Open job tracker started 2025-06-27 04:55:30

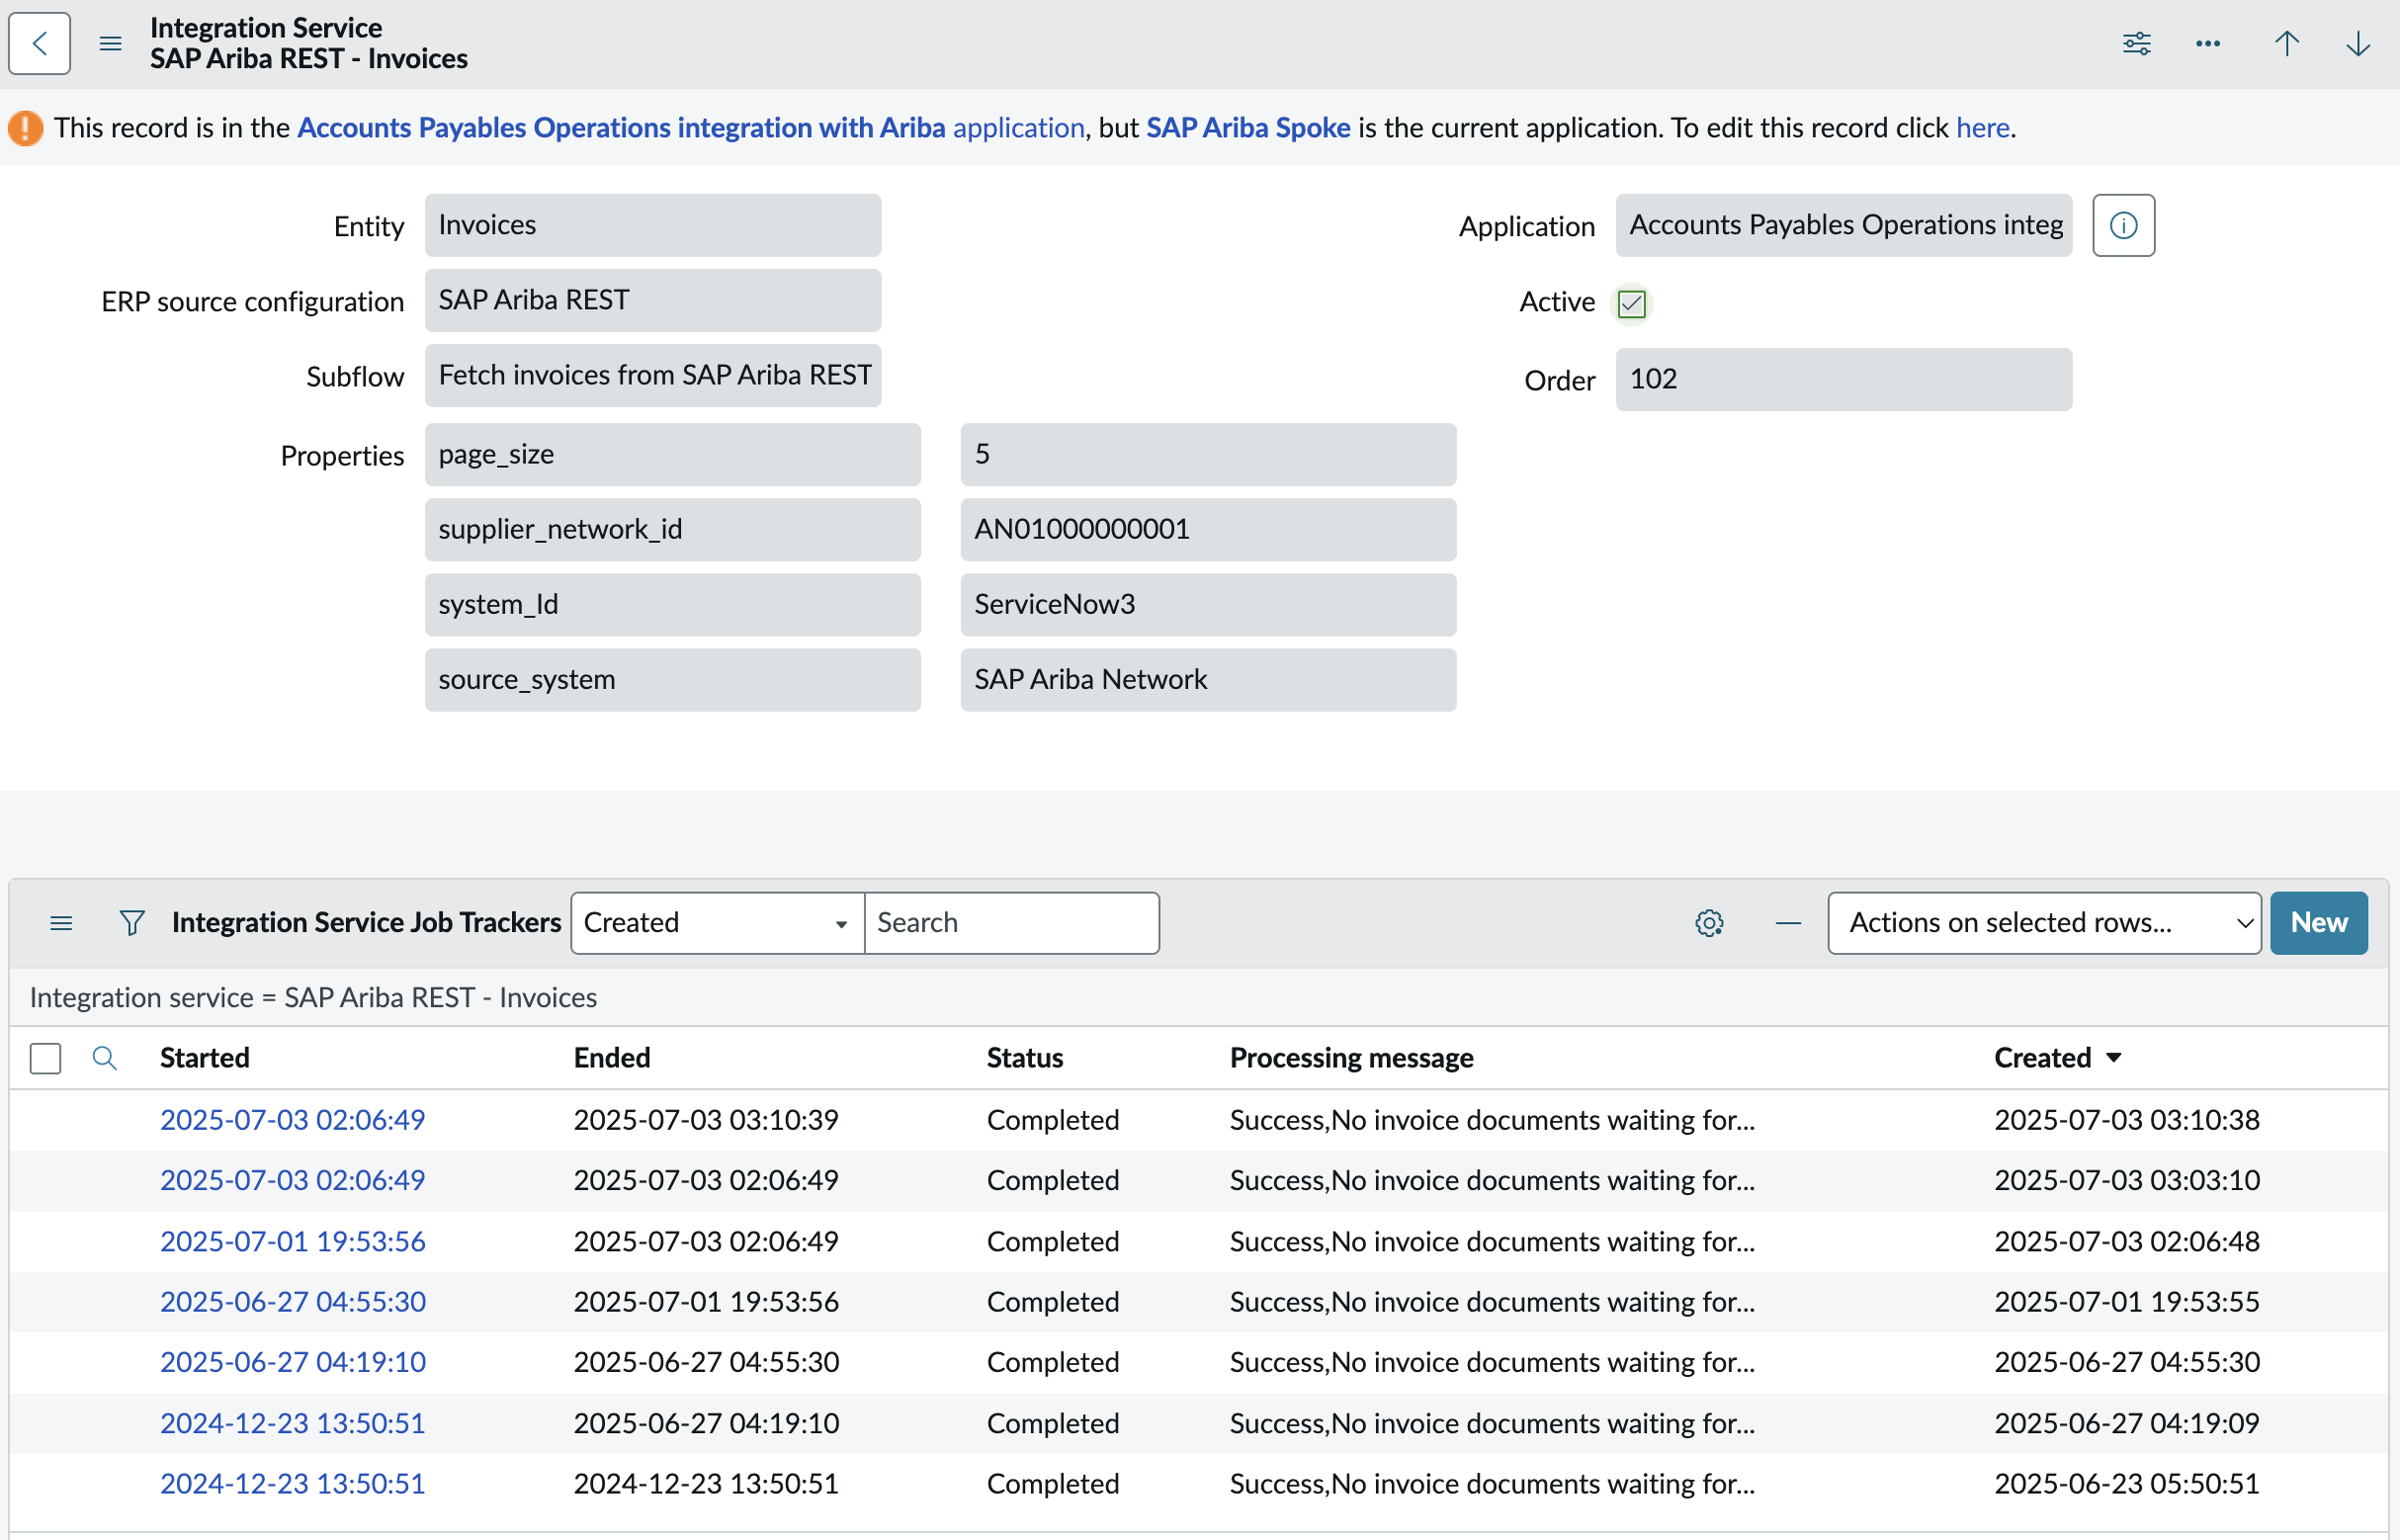point(293,1301)
